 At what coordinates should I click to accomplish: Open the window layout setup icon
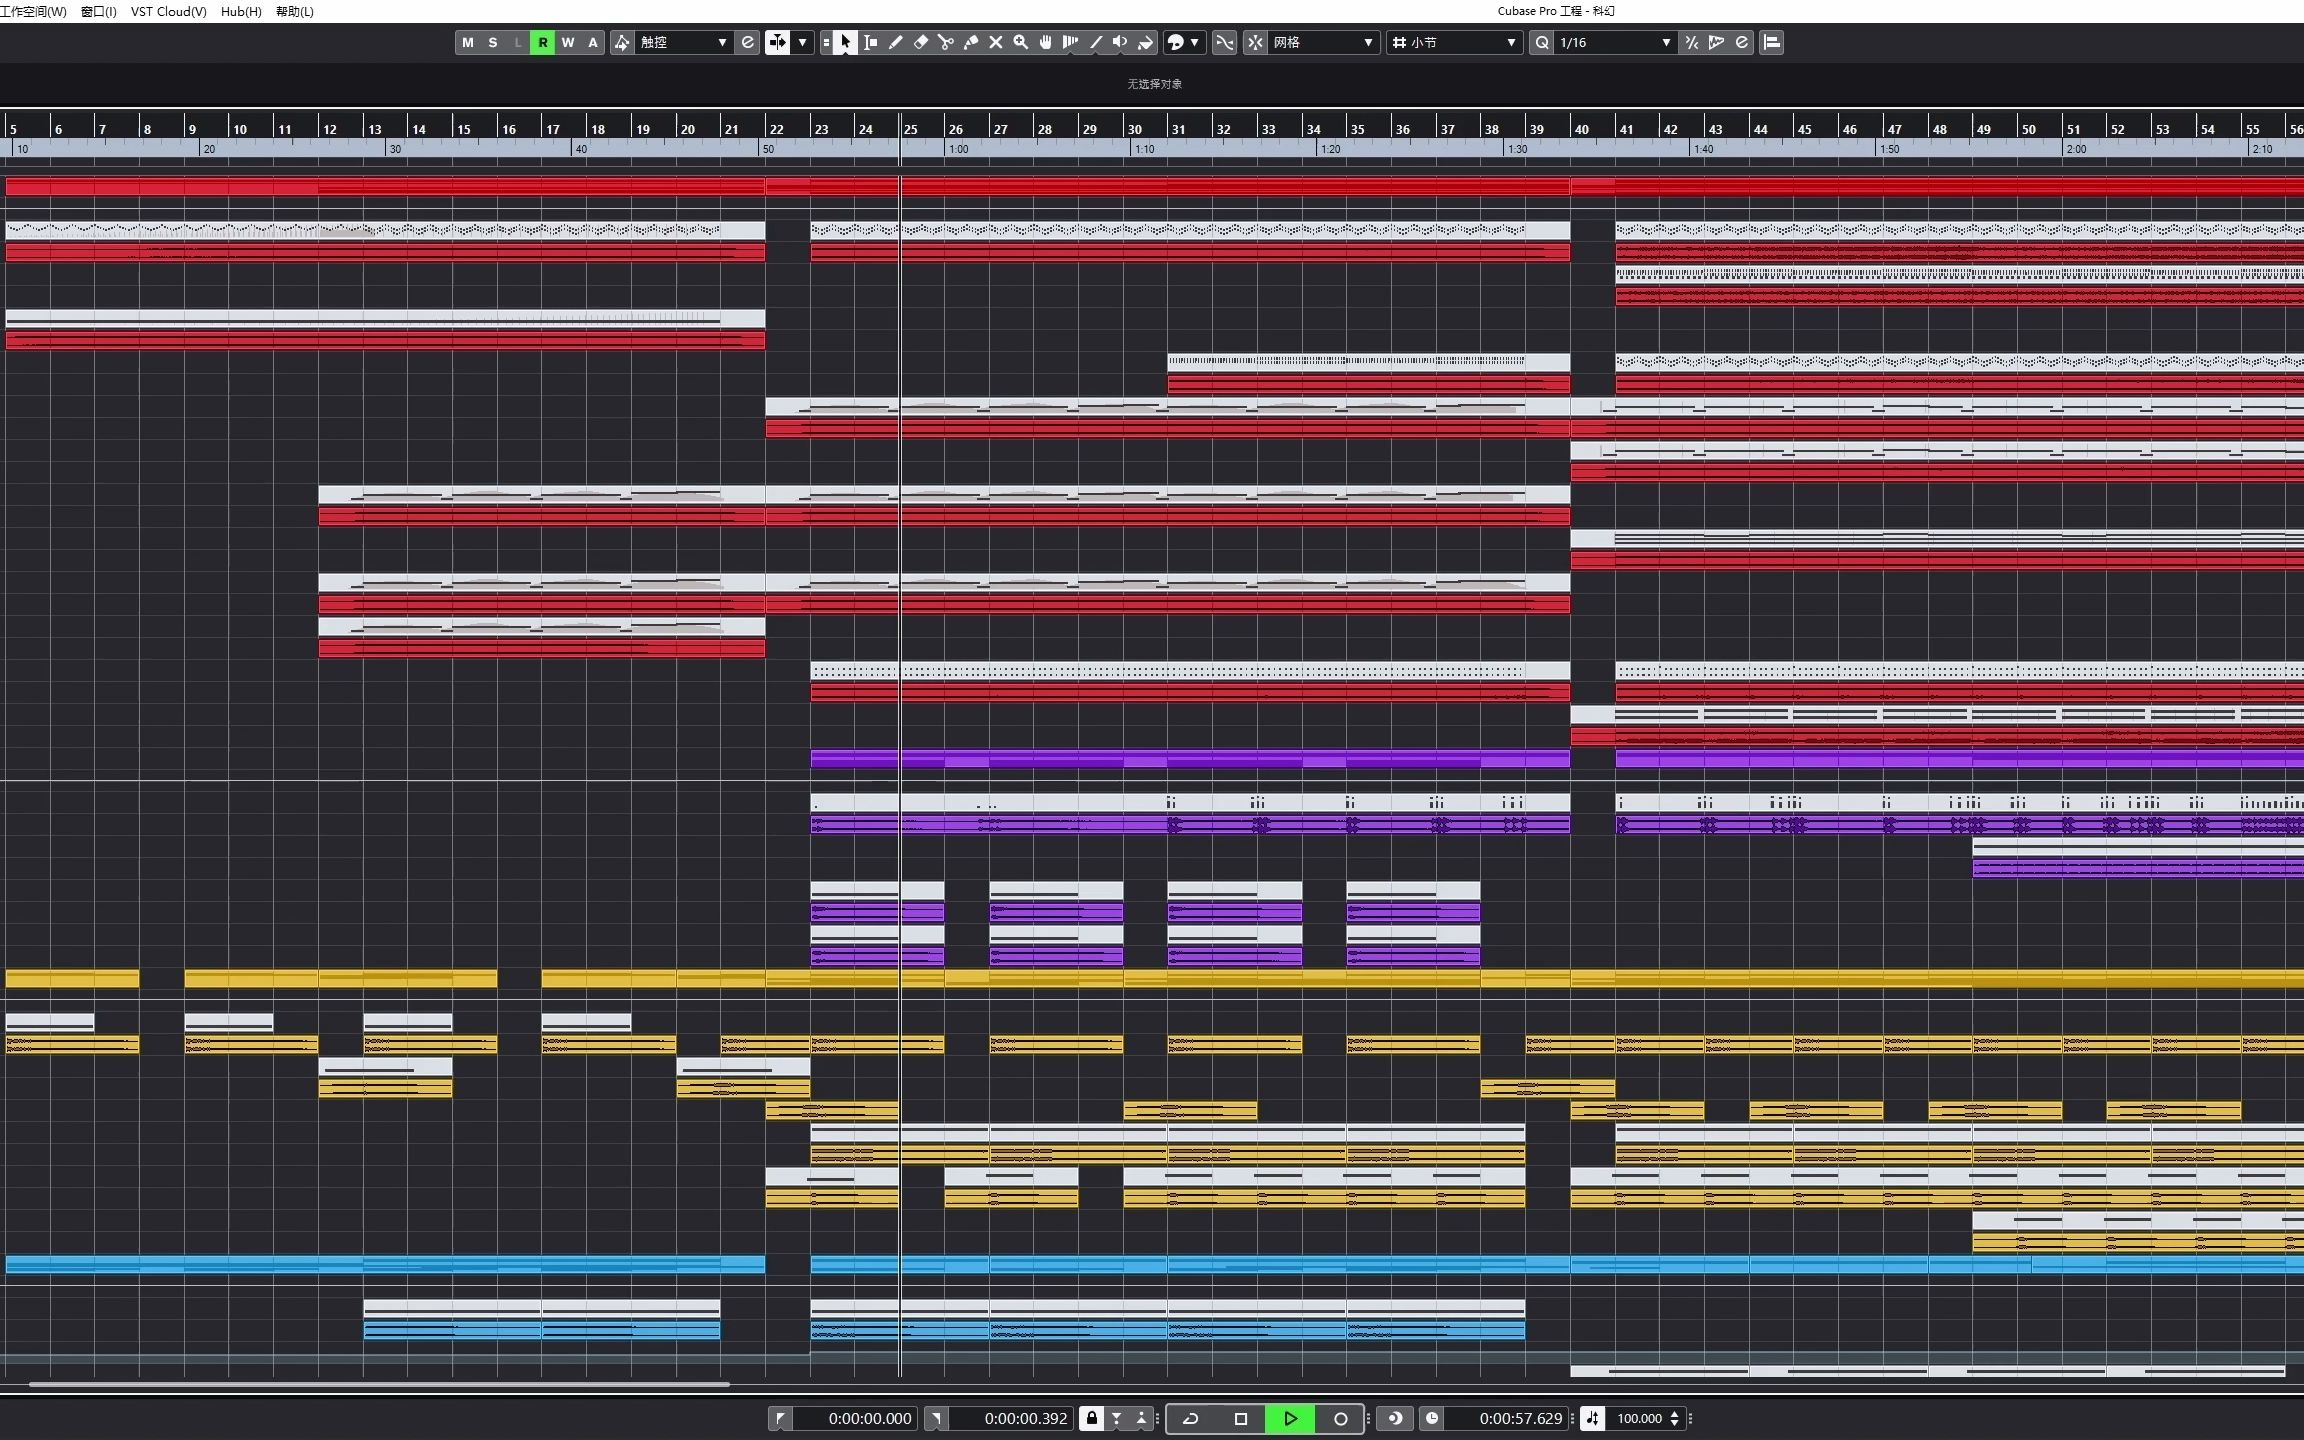[x=1772, y=42]
